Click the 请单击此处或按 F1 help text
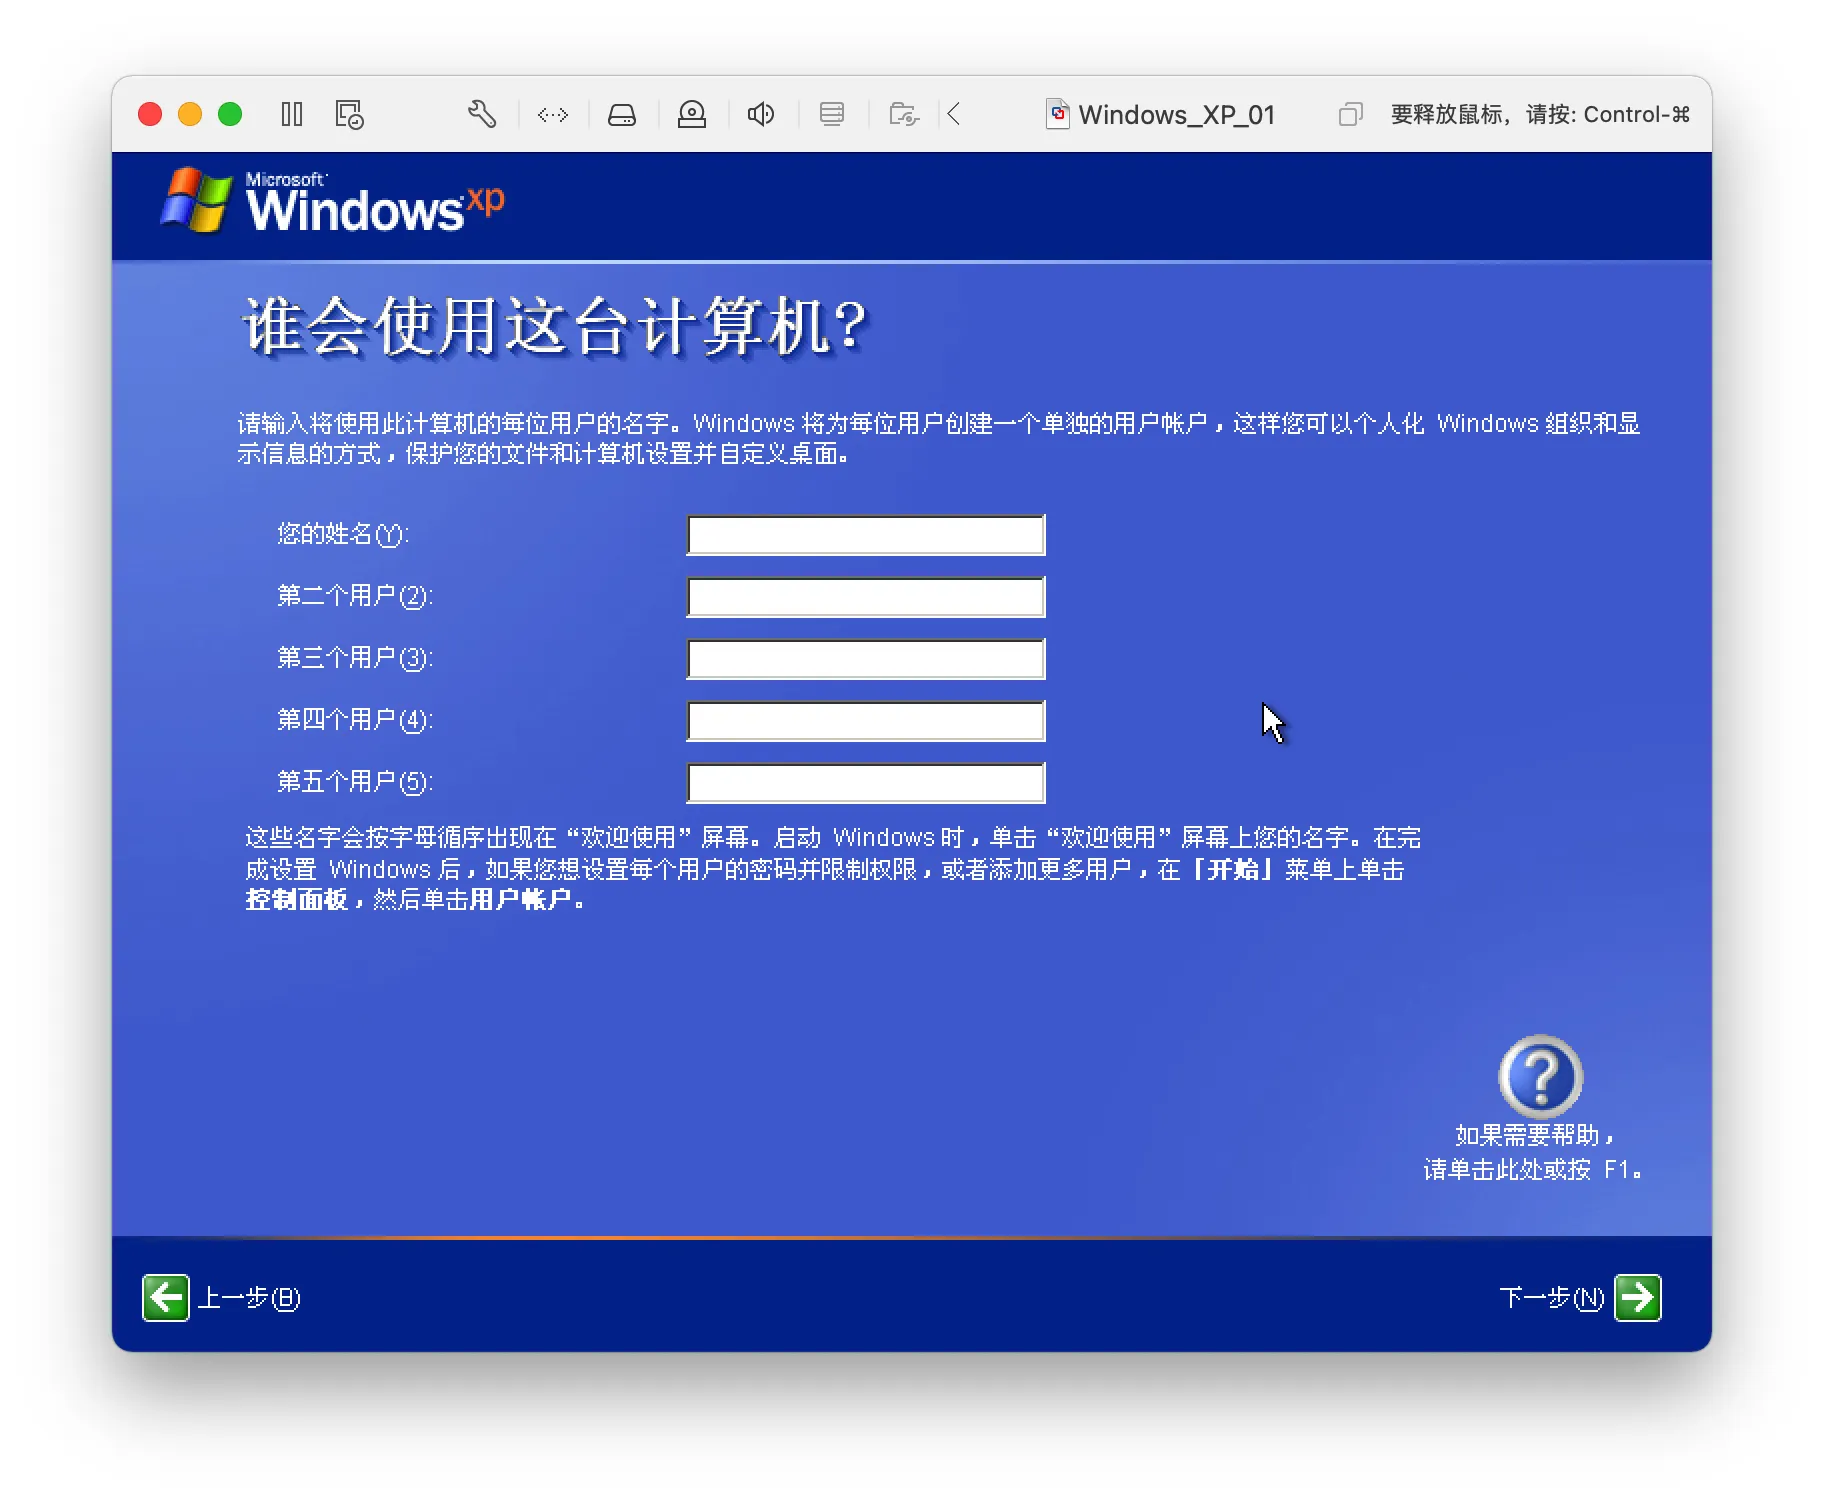Viewport: 1824px width, 1500px height. click(x=1533, y=1169)
